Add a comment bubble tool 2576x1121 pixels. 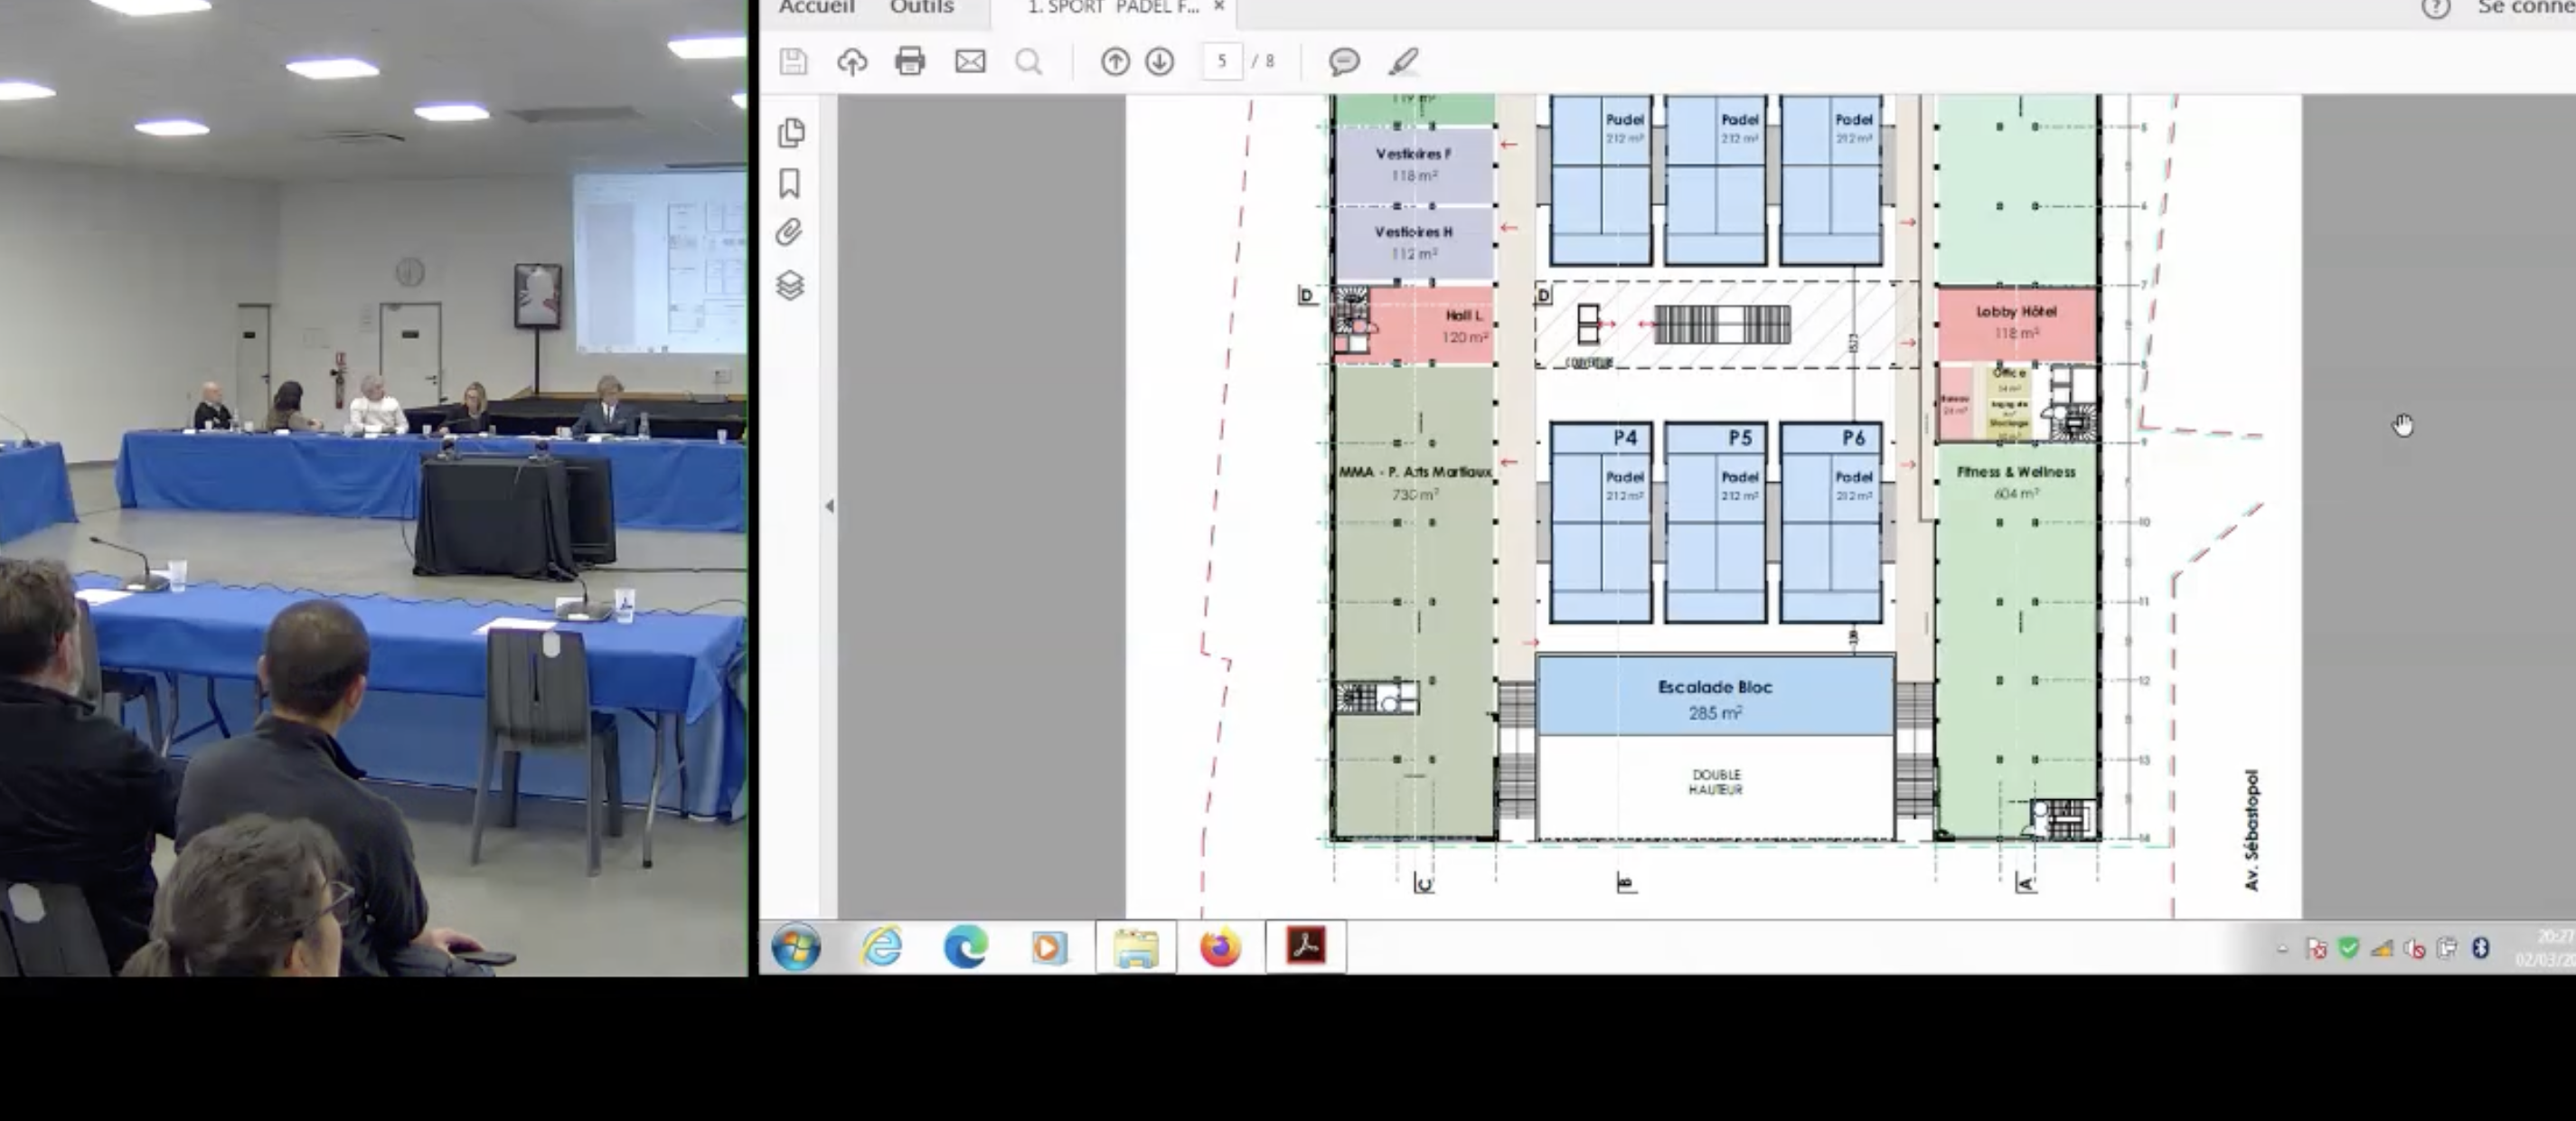(1344, 62)
